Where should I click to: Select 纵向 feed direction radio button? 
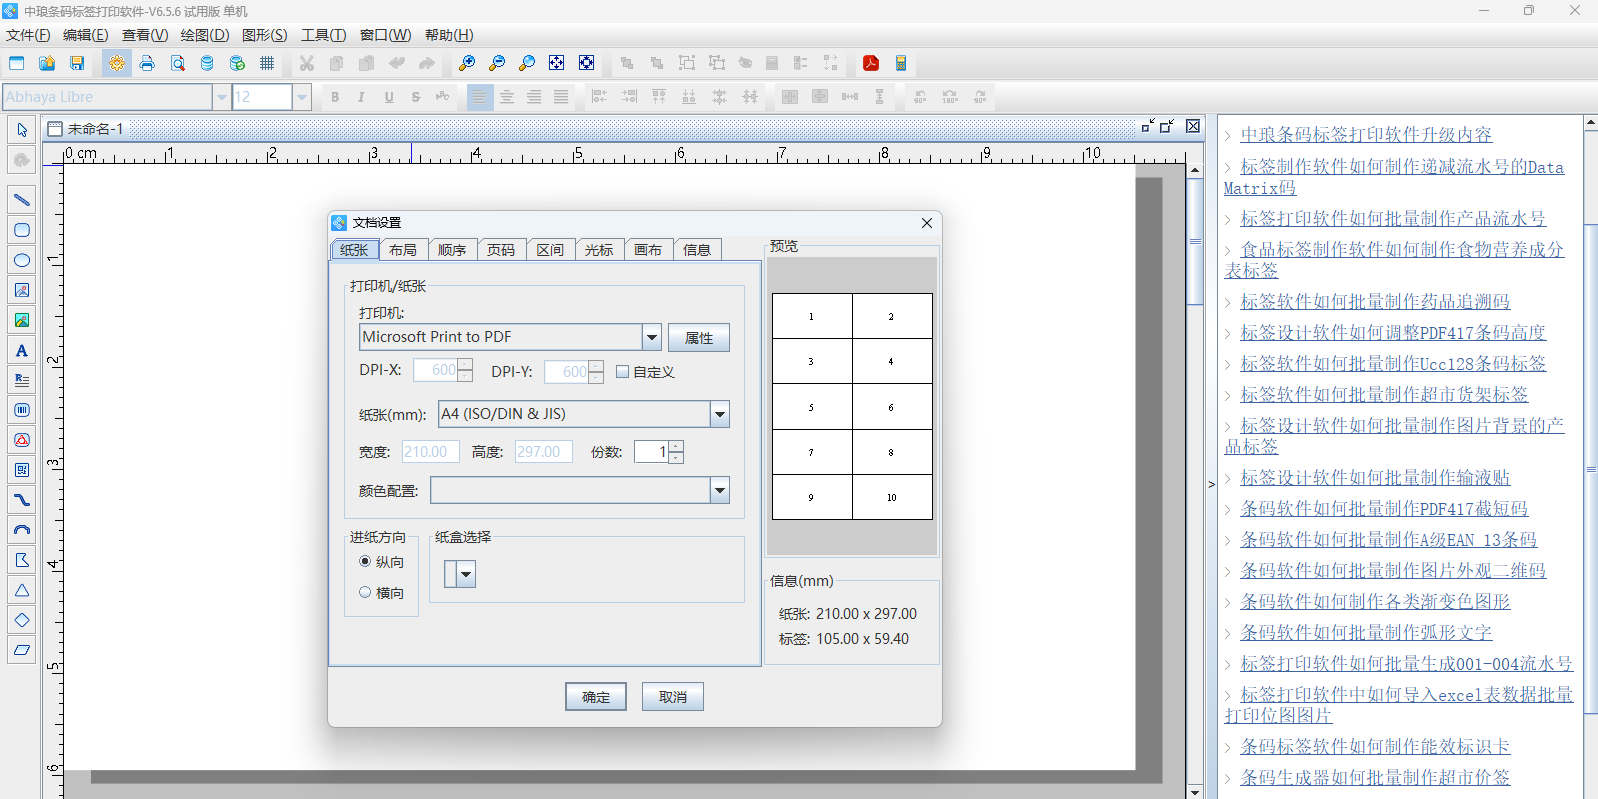click(x=365, y=562)
